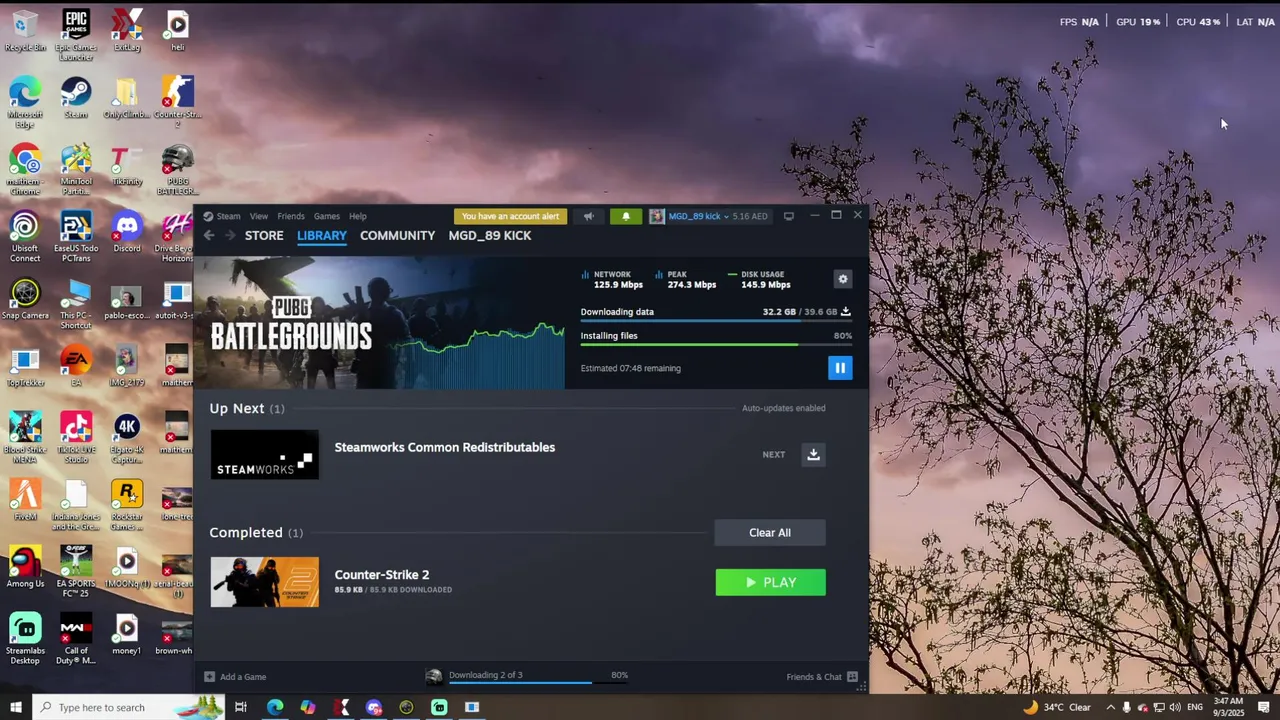Switch to the LIBRARY tab
This screenshot has width=1280, height=720.
click(x=322, y=236)
